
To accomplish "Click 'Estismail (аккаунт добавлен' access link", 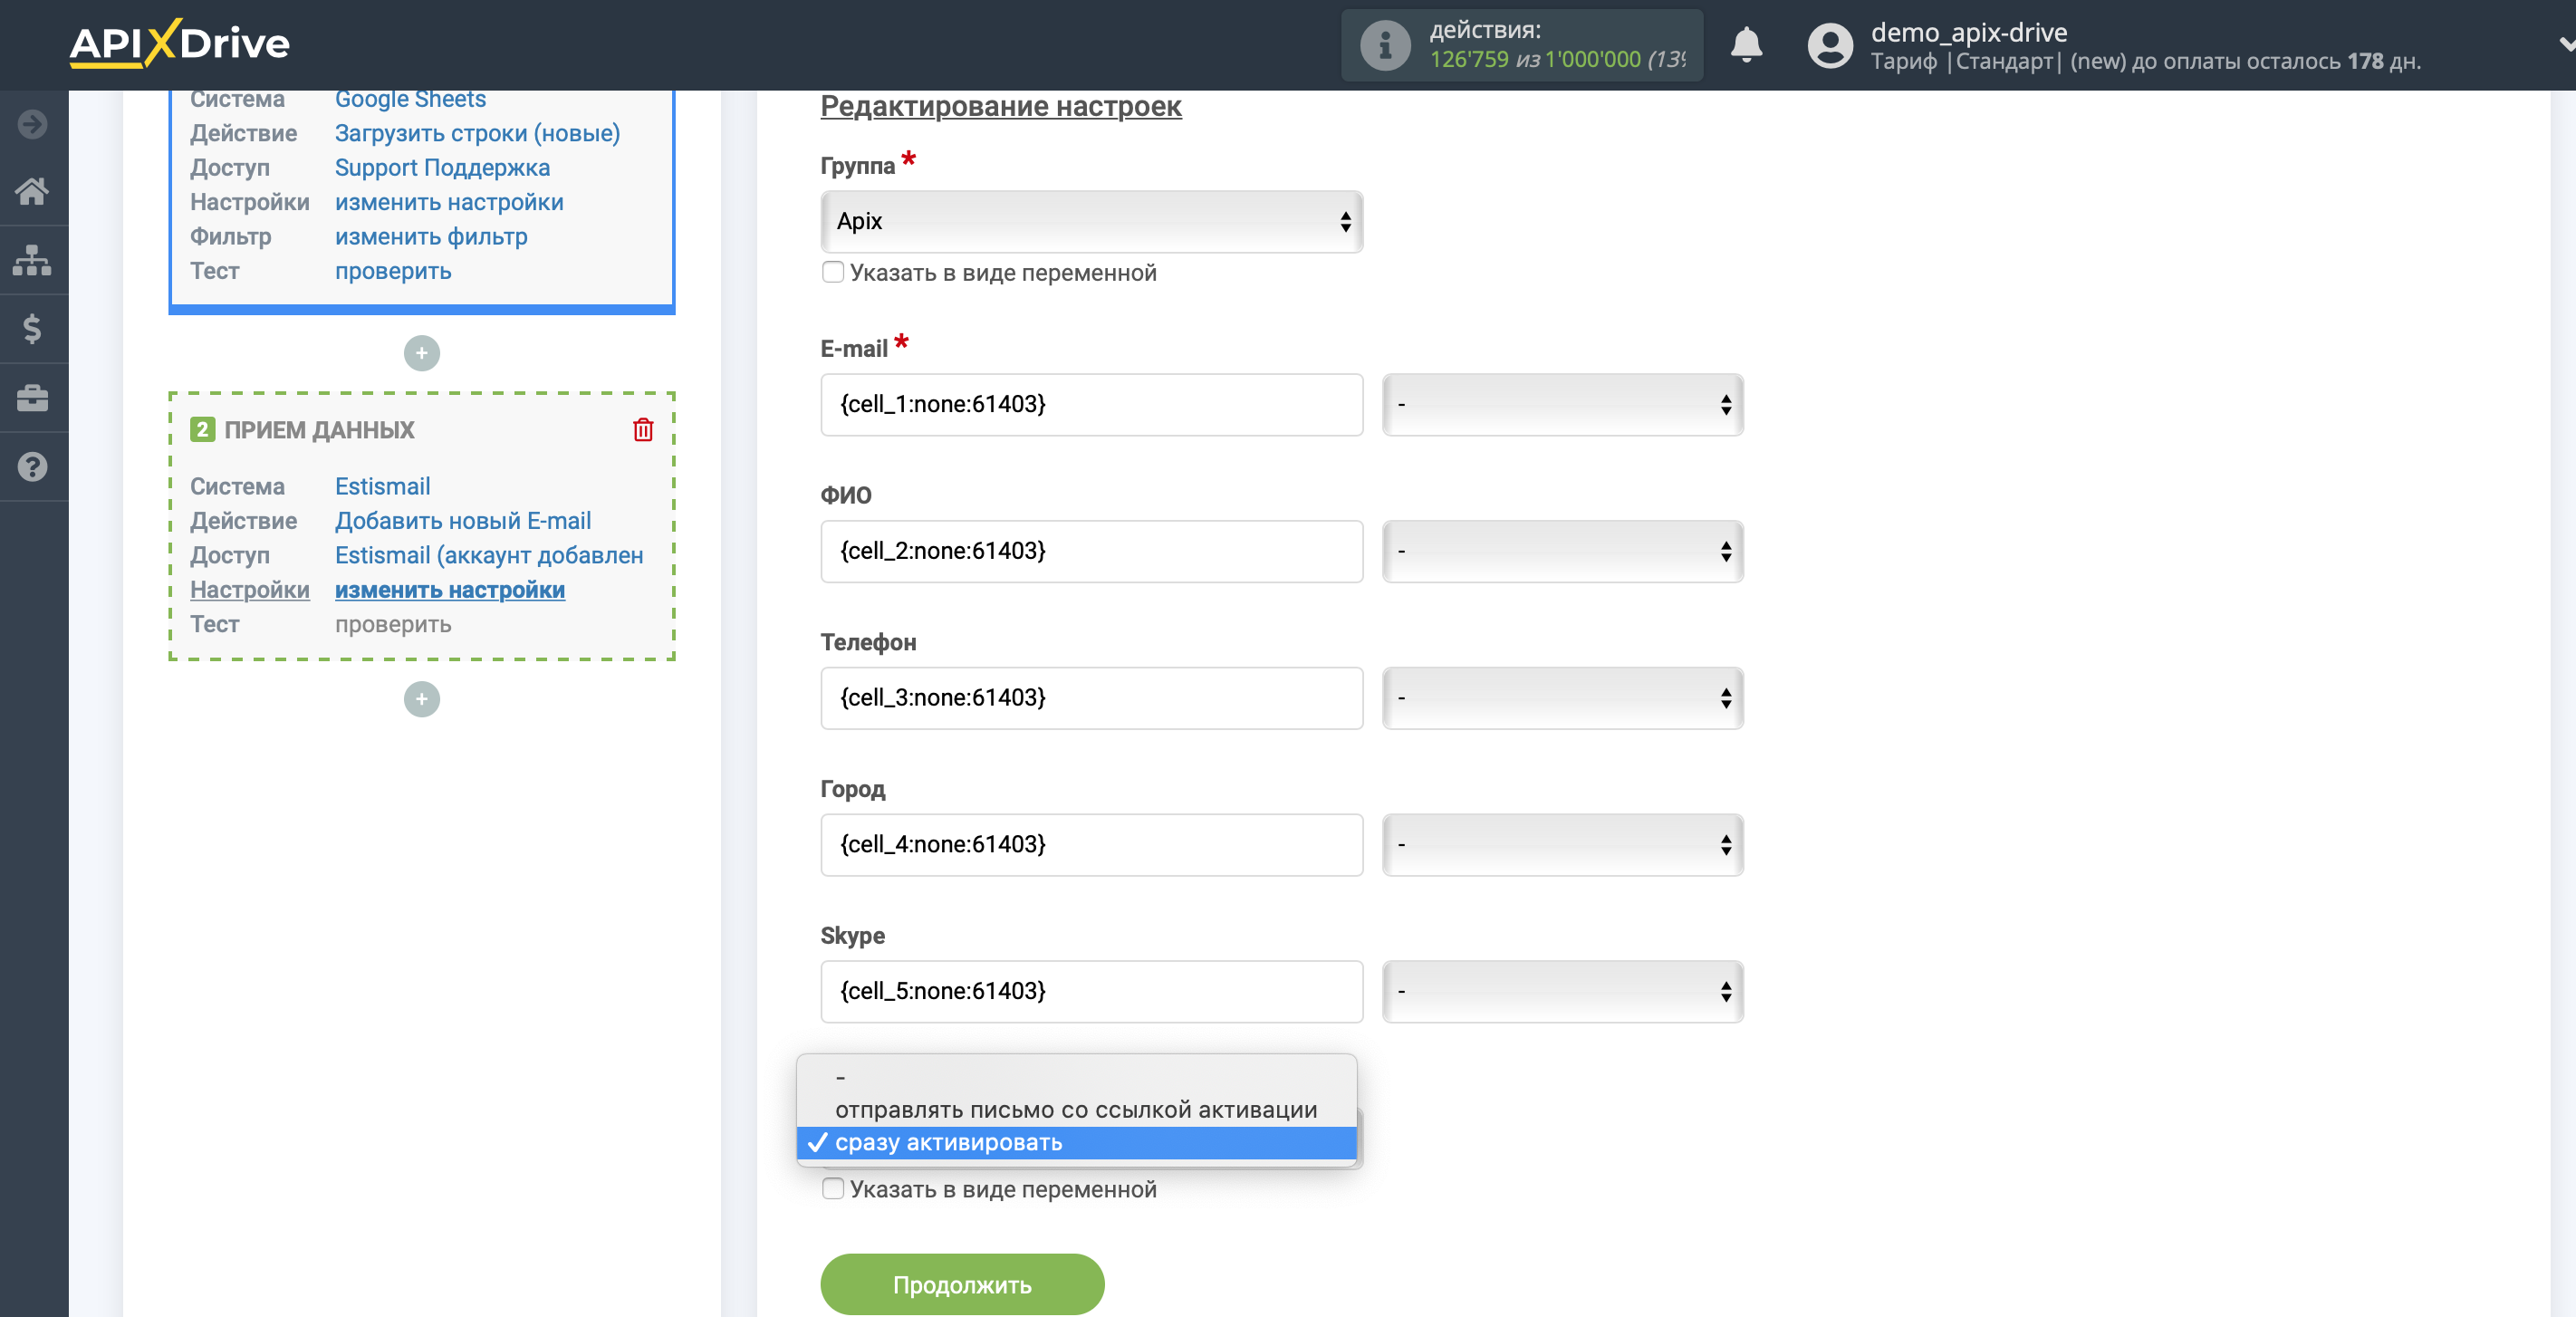I will pyautogui.click(x=489, y=555).
